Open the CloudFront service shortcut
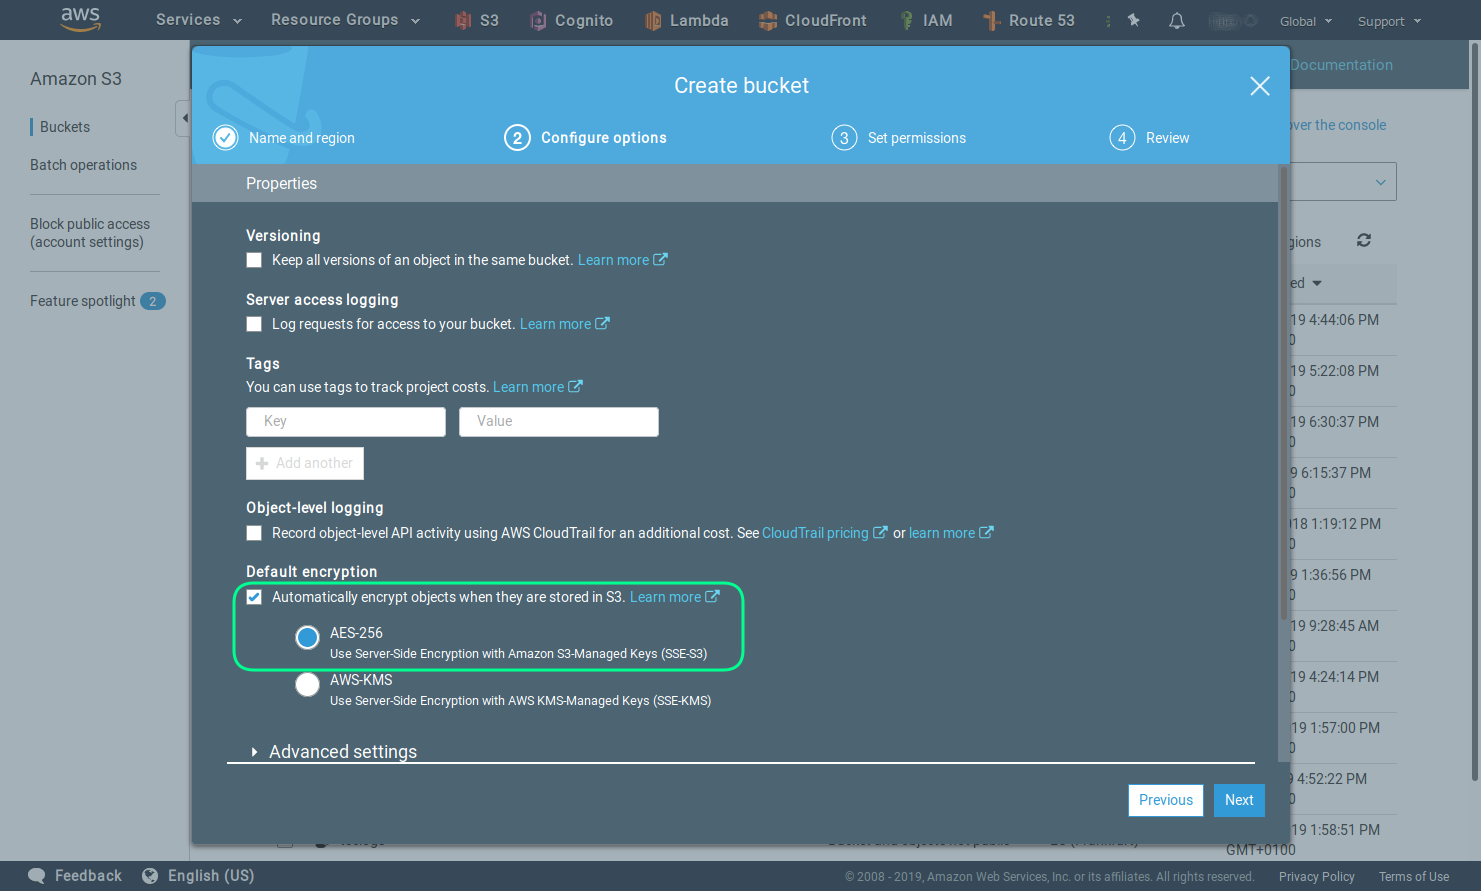 (812, 20)
